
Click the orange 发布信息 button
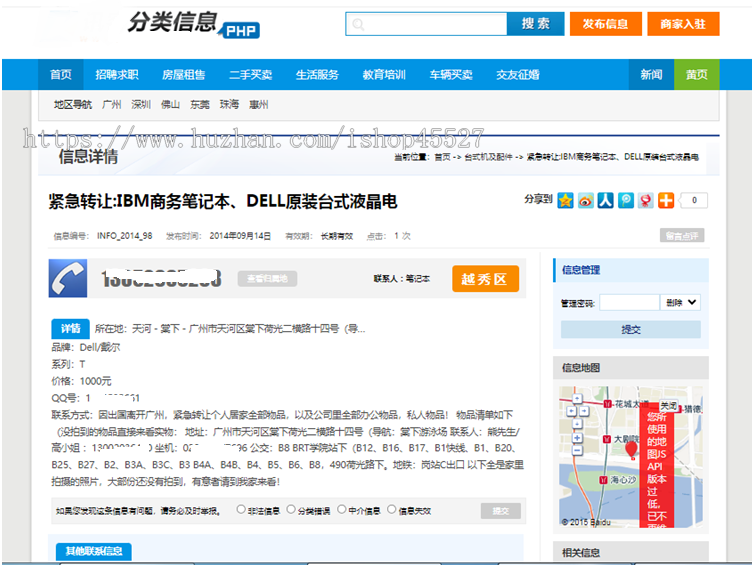[606, 24]
